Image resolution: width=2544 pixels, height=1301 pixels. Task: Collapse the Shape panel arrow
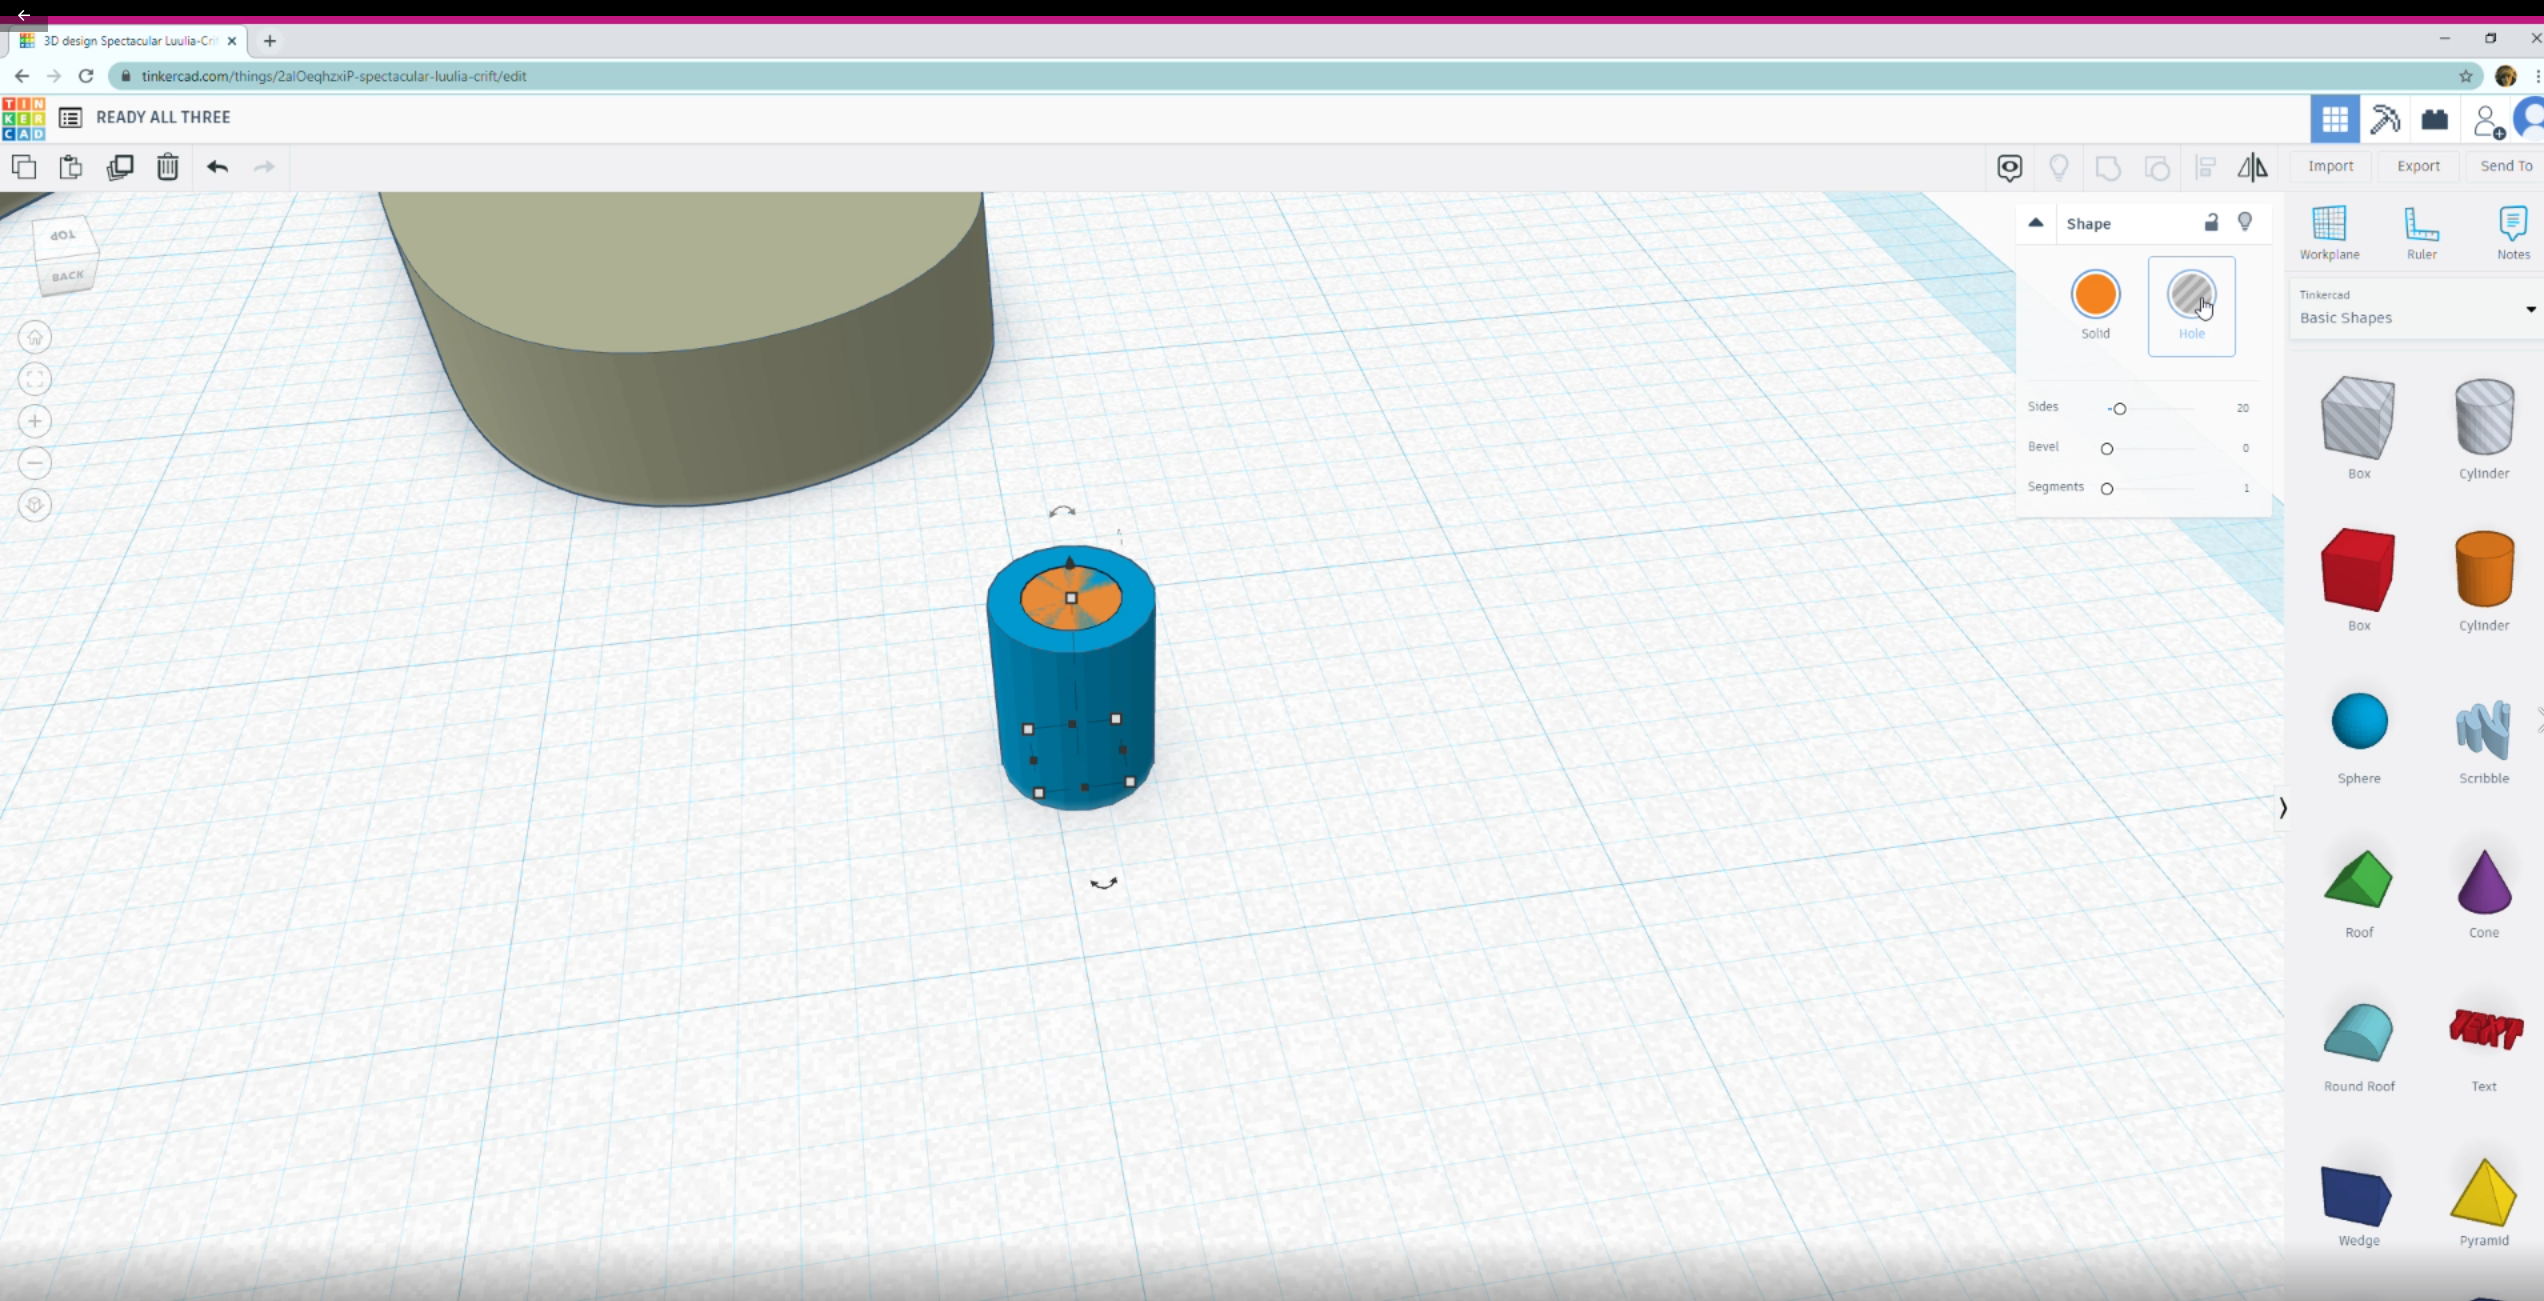pyautogui.click(x=2035, y=223)
